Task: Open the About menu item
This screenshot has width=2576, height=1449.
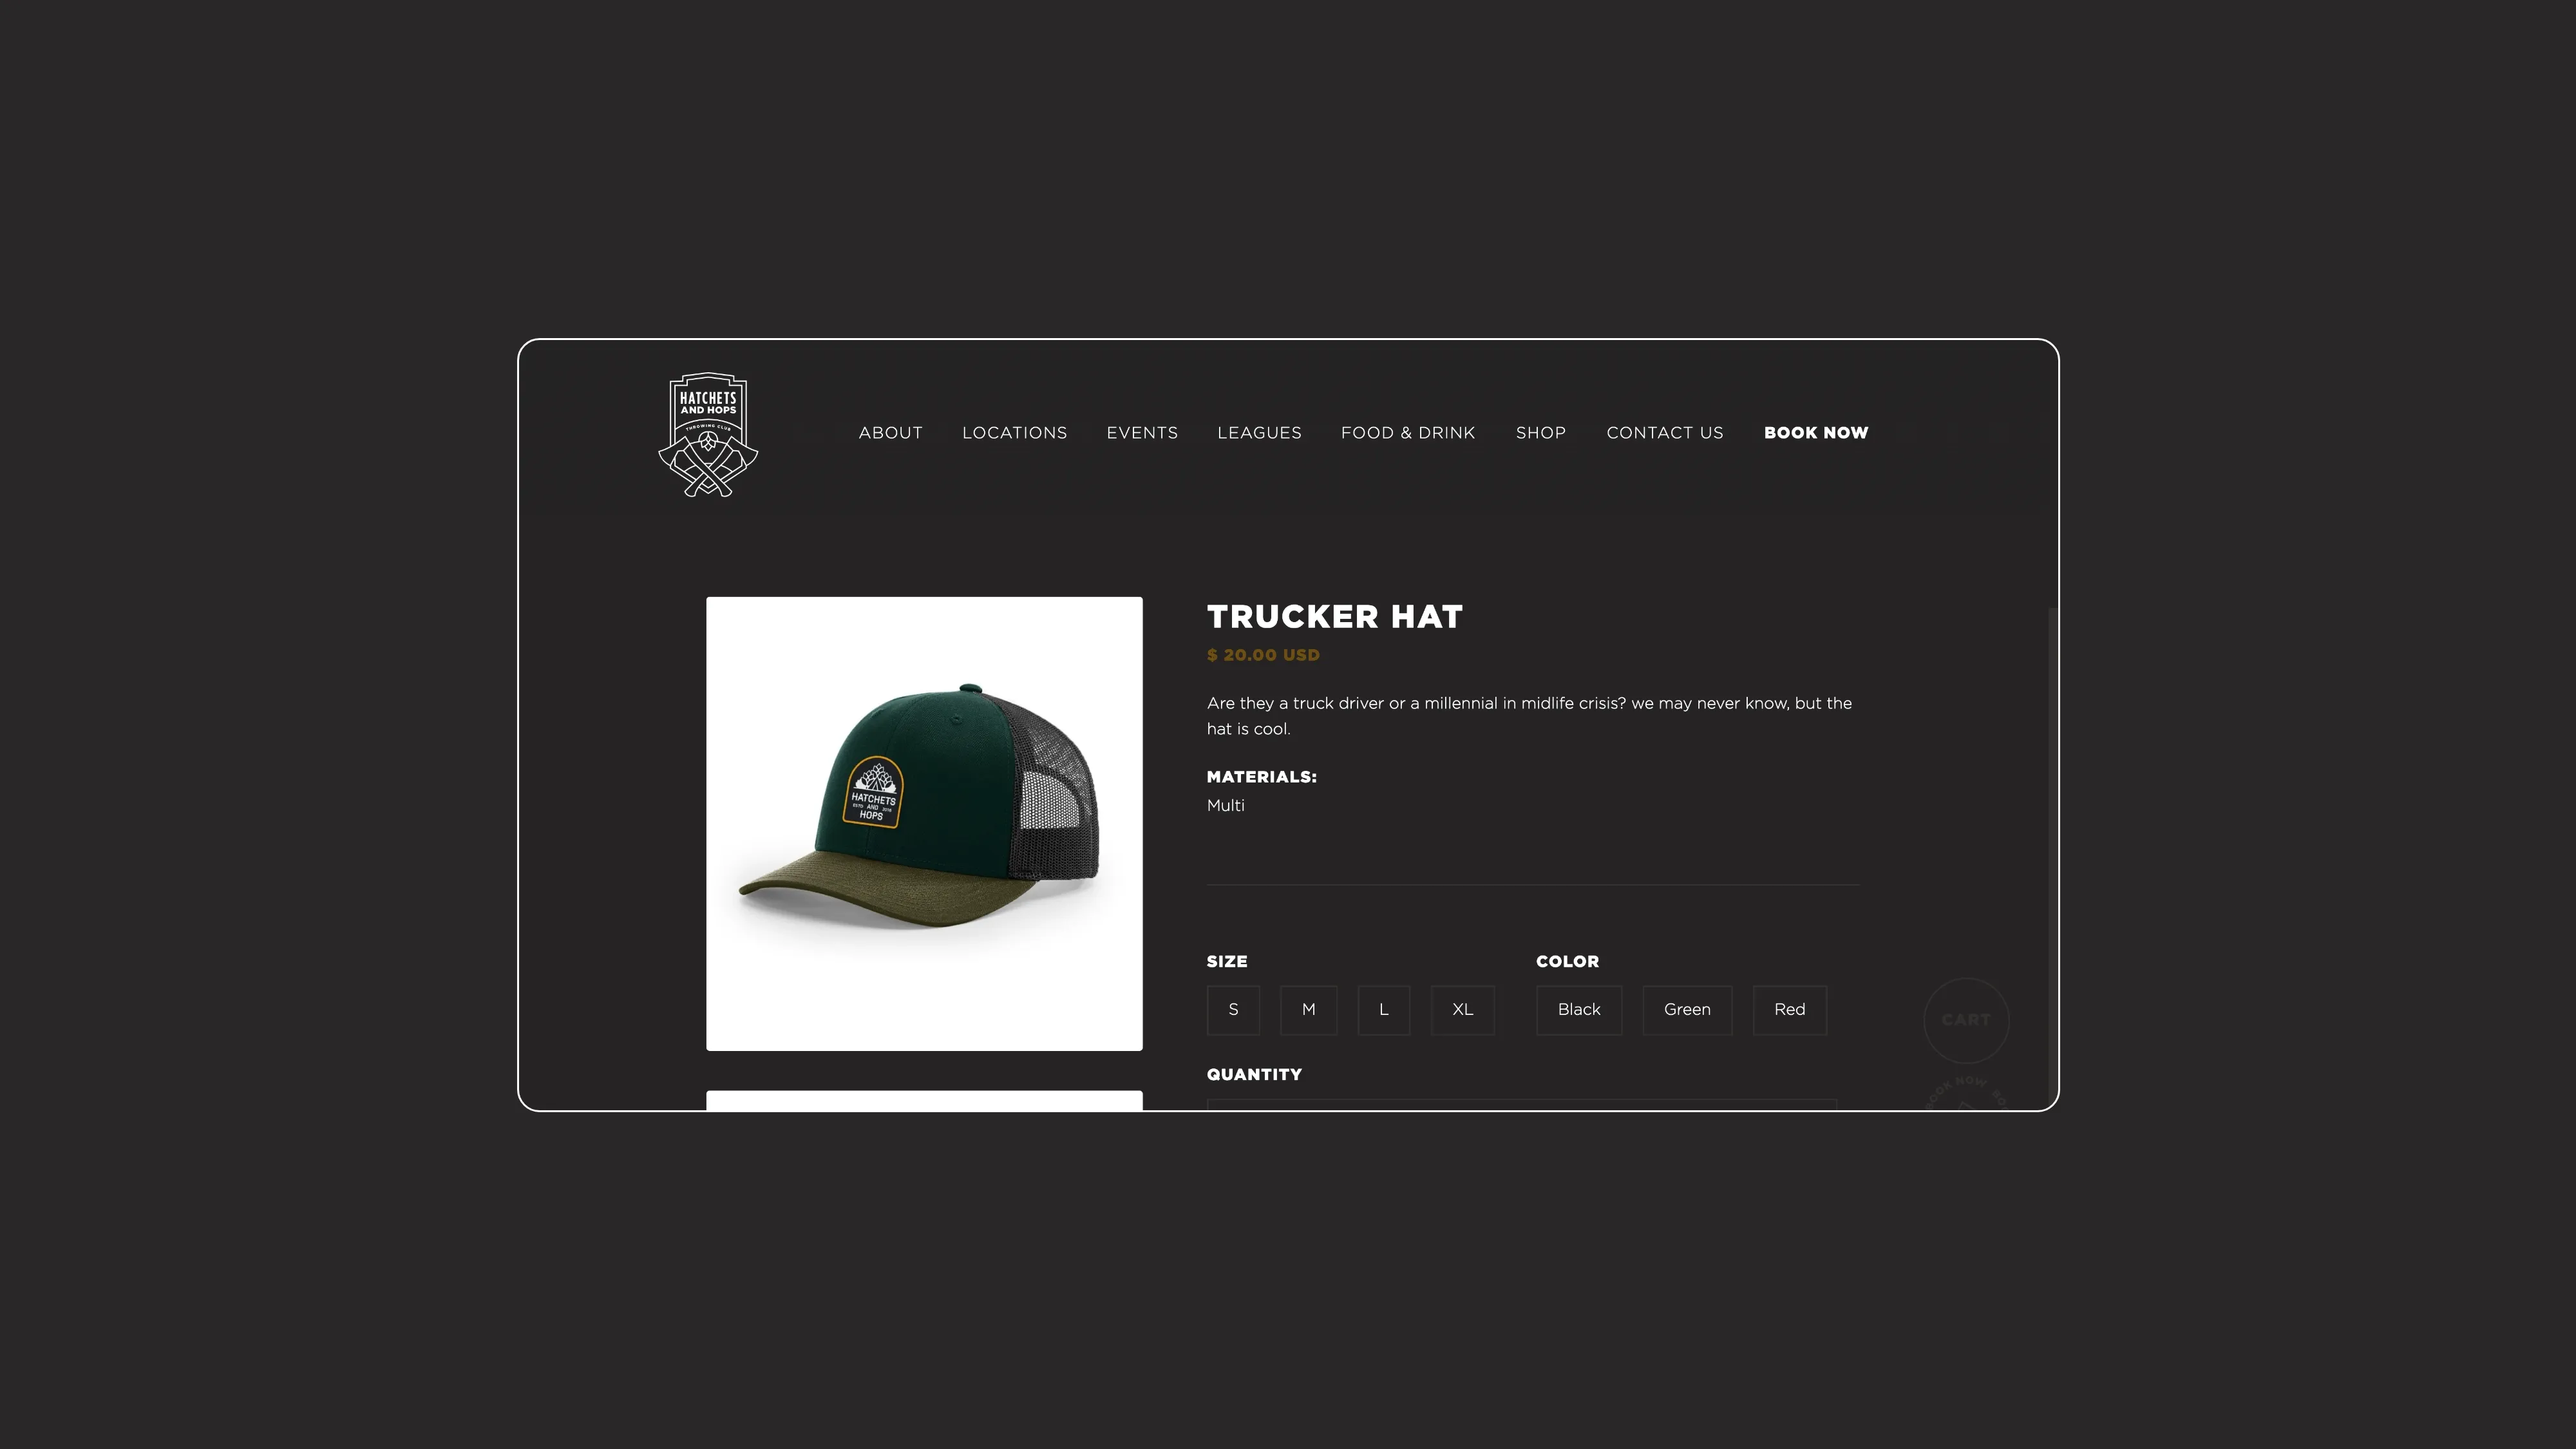Action: tap(890, 433)
